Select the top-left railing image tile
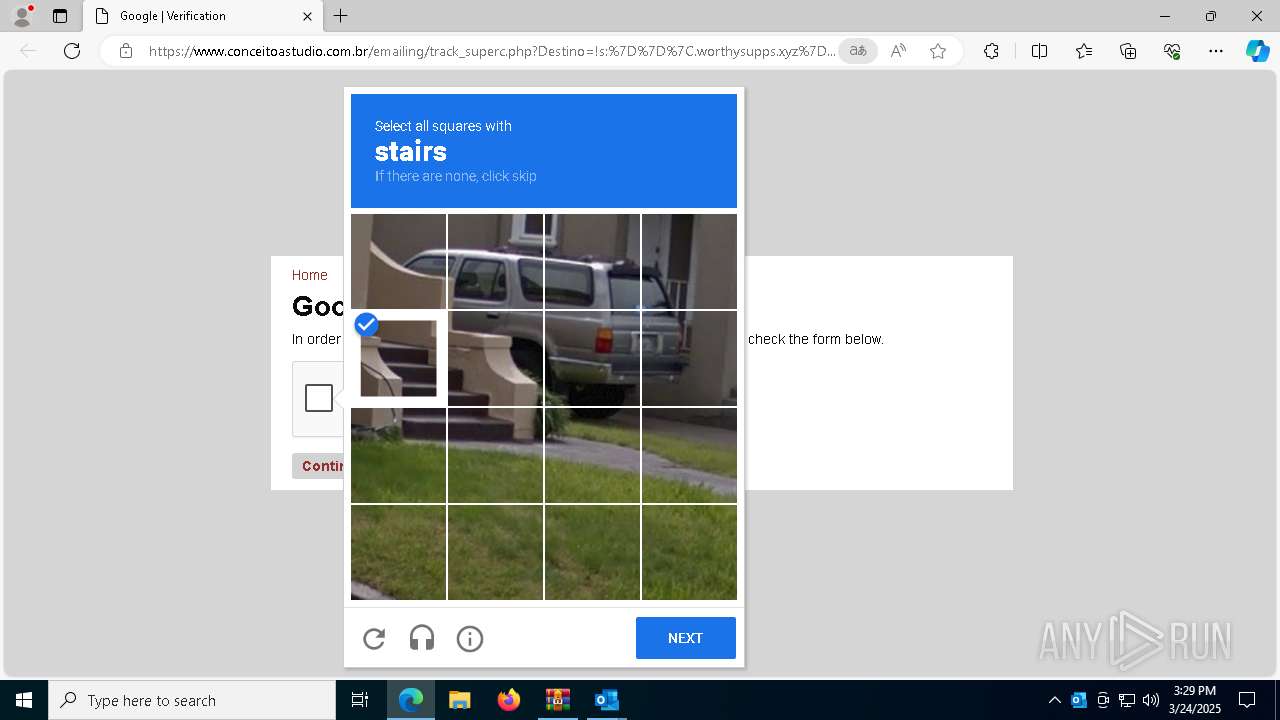Viewport: 1280px width, 720px height. click(398, 261)
